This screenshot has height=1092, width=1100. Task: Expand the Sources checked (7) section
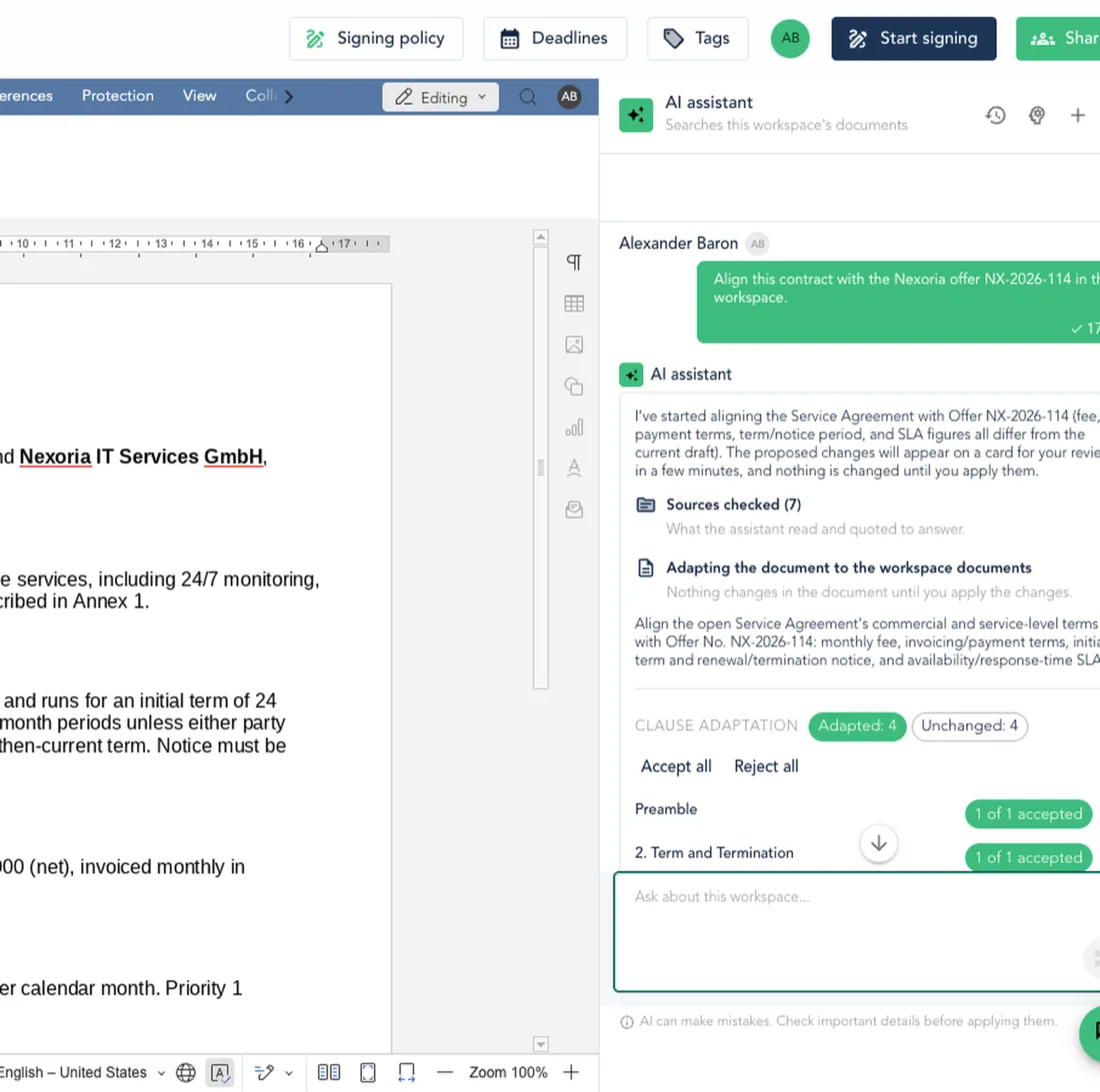[x=733, y=505]
